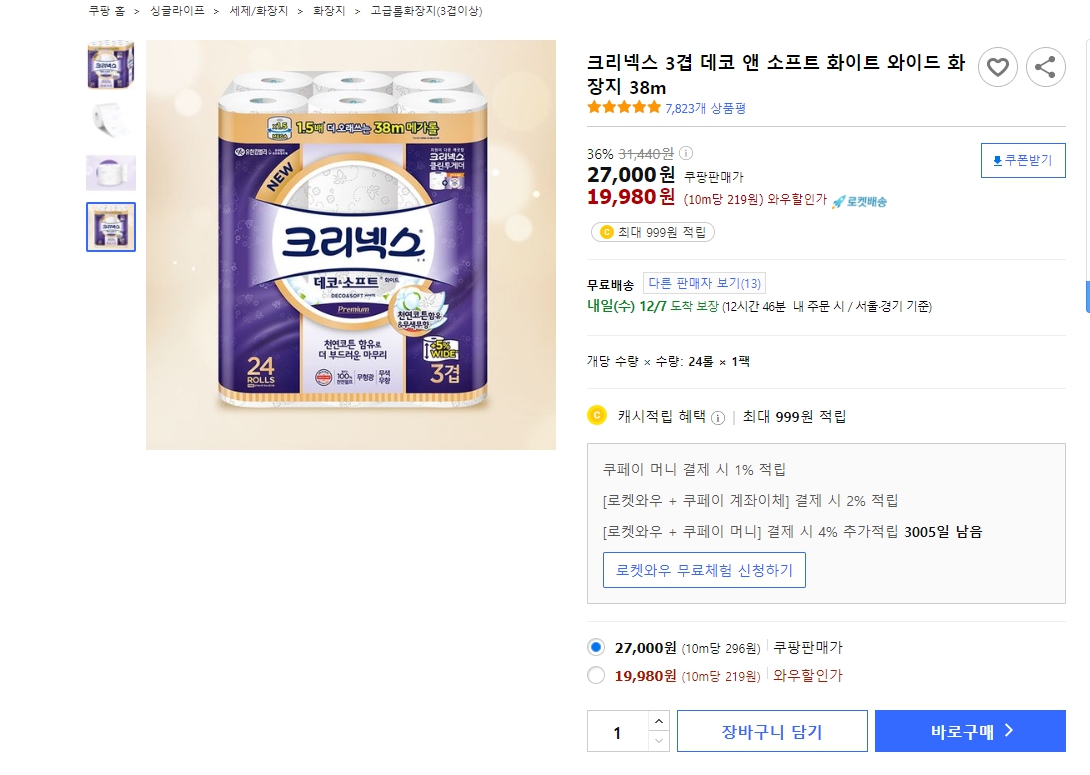Click the heart wishlist icon

[998, 67]
